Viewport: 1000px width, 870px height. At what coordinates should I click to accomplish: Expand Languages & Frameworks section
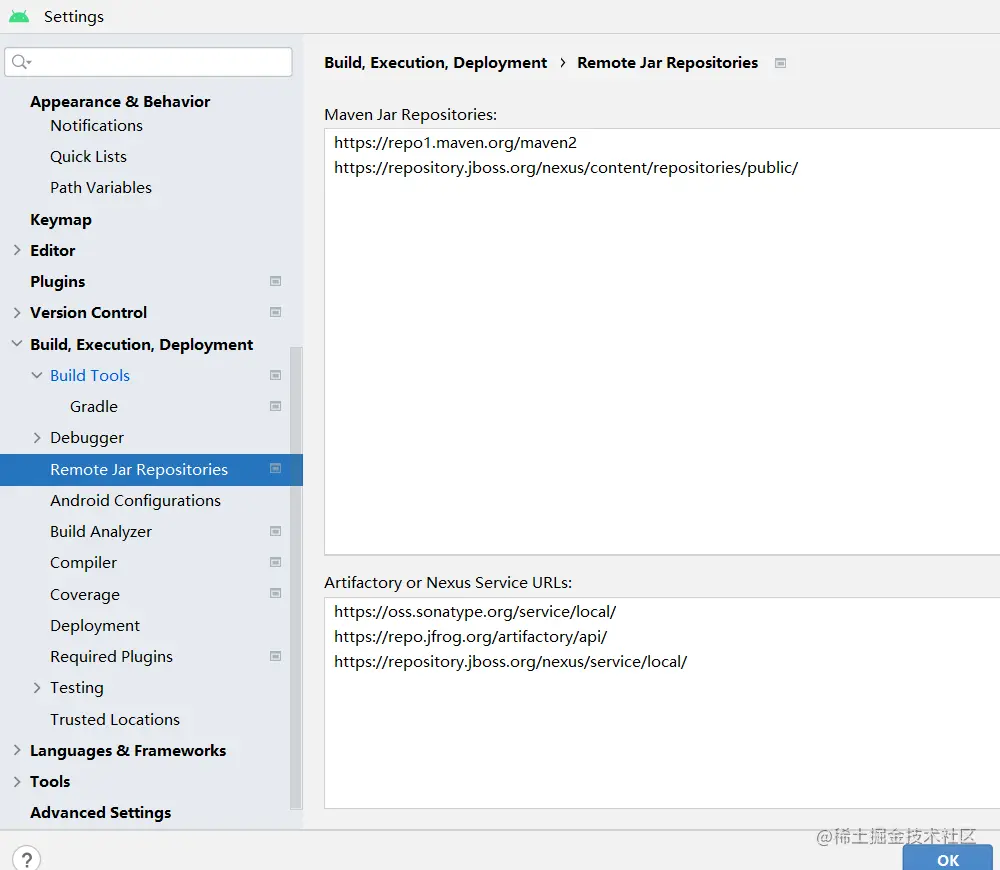[x=17, y=750]
